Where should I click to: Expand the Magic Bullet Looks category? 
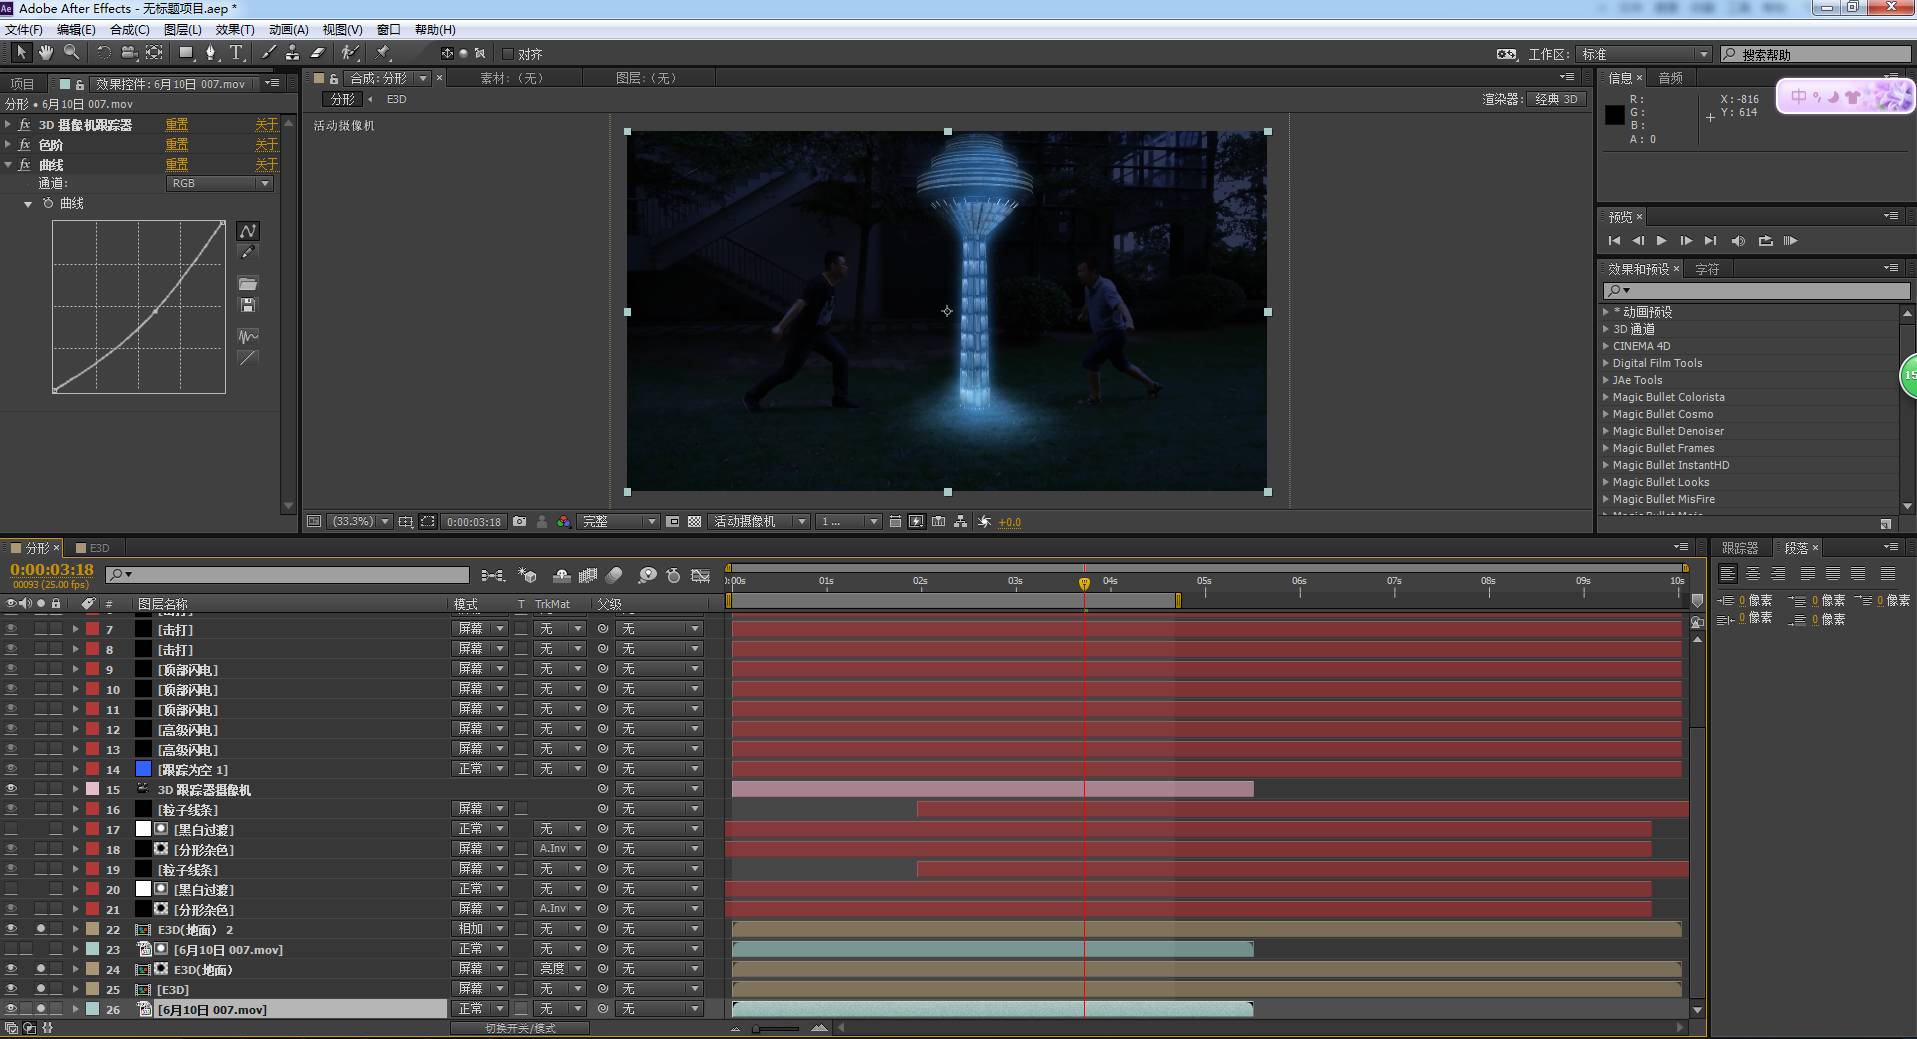1606,482
